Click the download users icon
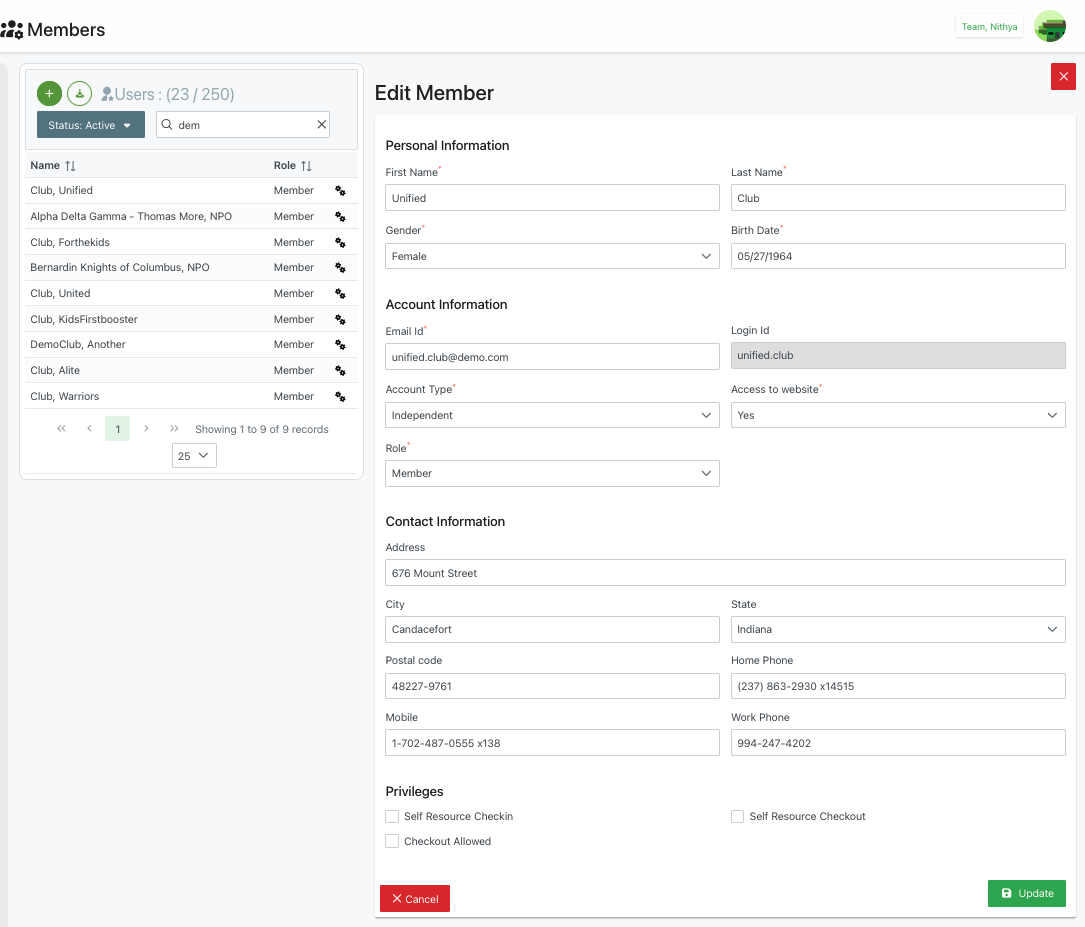Viewport: 1085px width, 927px height. tap(79, 94)
